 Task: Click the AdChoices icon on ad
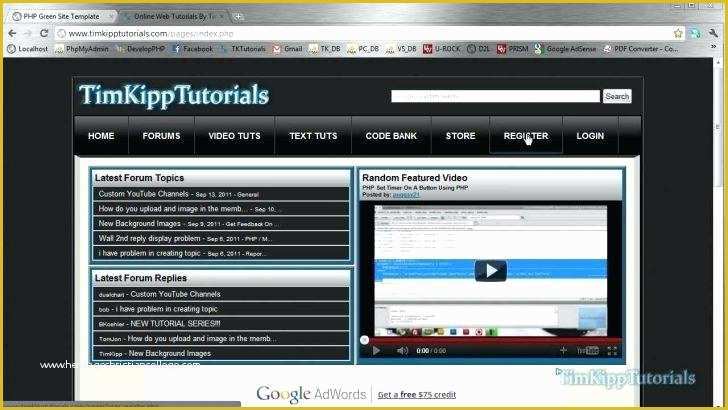point(559,371)
